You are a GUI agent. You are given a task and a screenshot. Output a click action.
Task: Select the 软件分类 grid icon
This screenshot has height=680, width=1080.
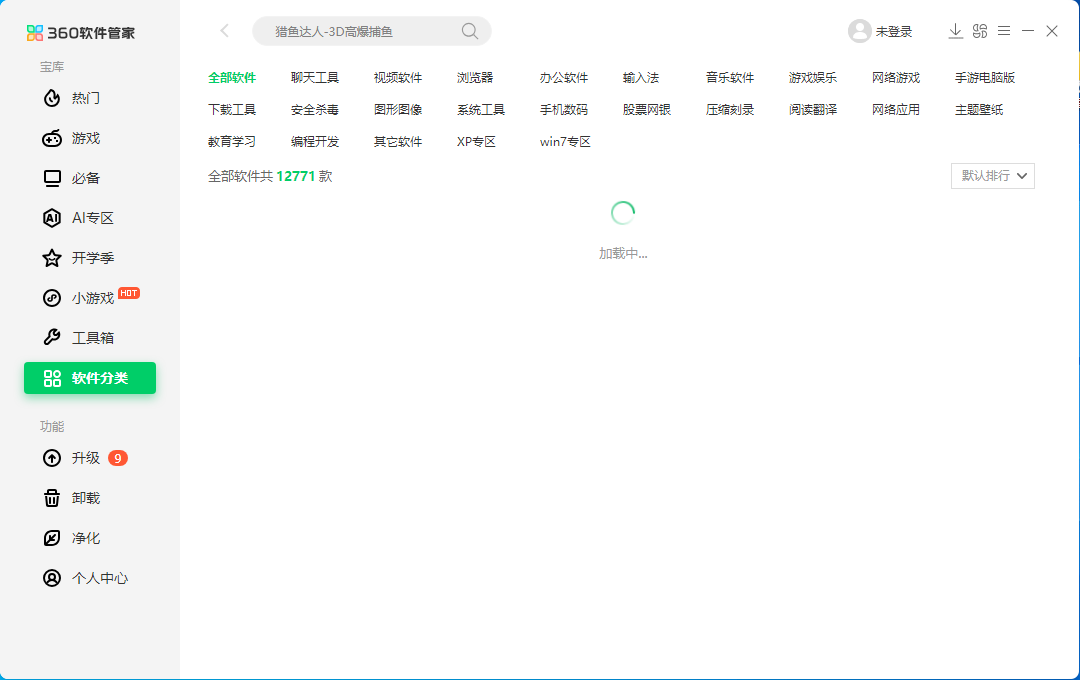click(x=52, y=378)
